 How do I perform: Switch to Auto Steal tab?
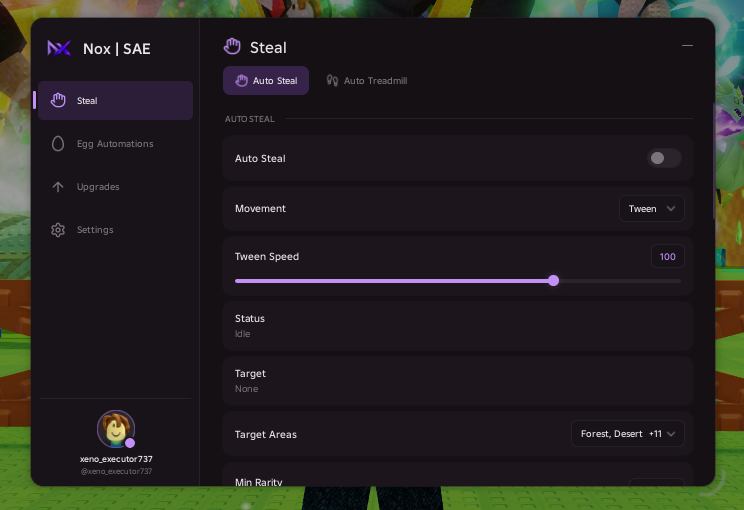coord(266,81)
